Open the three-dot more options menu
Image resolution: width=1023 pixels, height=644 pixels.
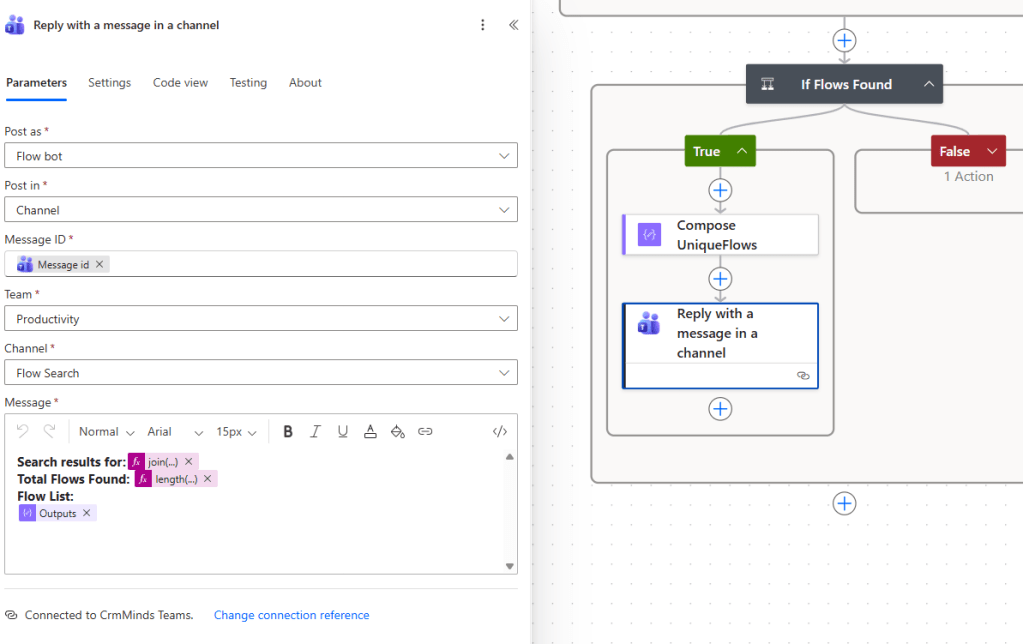(x=483, y=25)
